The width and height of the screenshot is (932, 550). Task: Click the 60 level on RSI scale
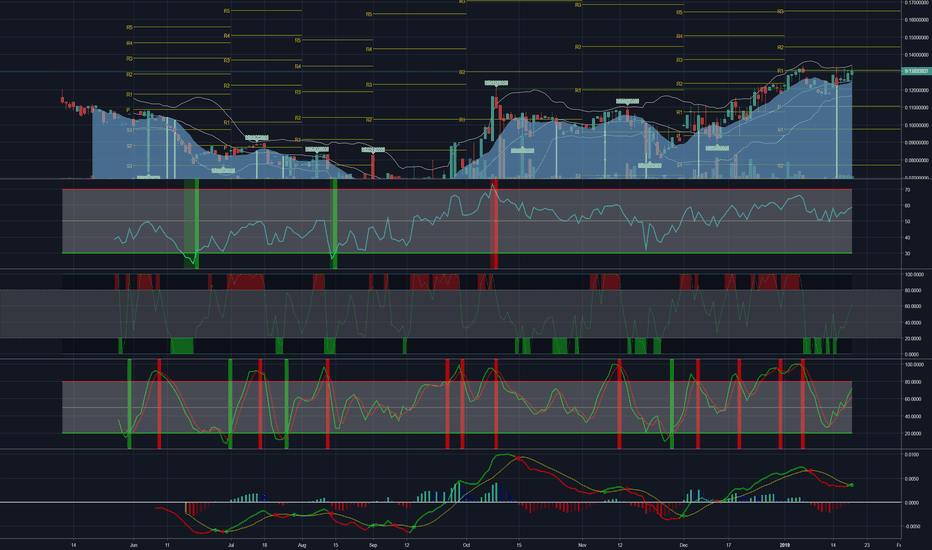click(x=907, y=206)
